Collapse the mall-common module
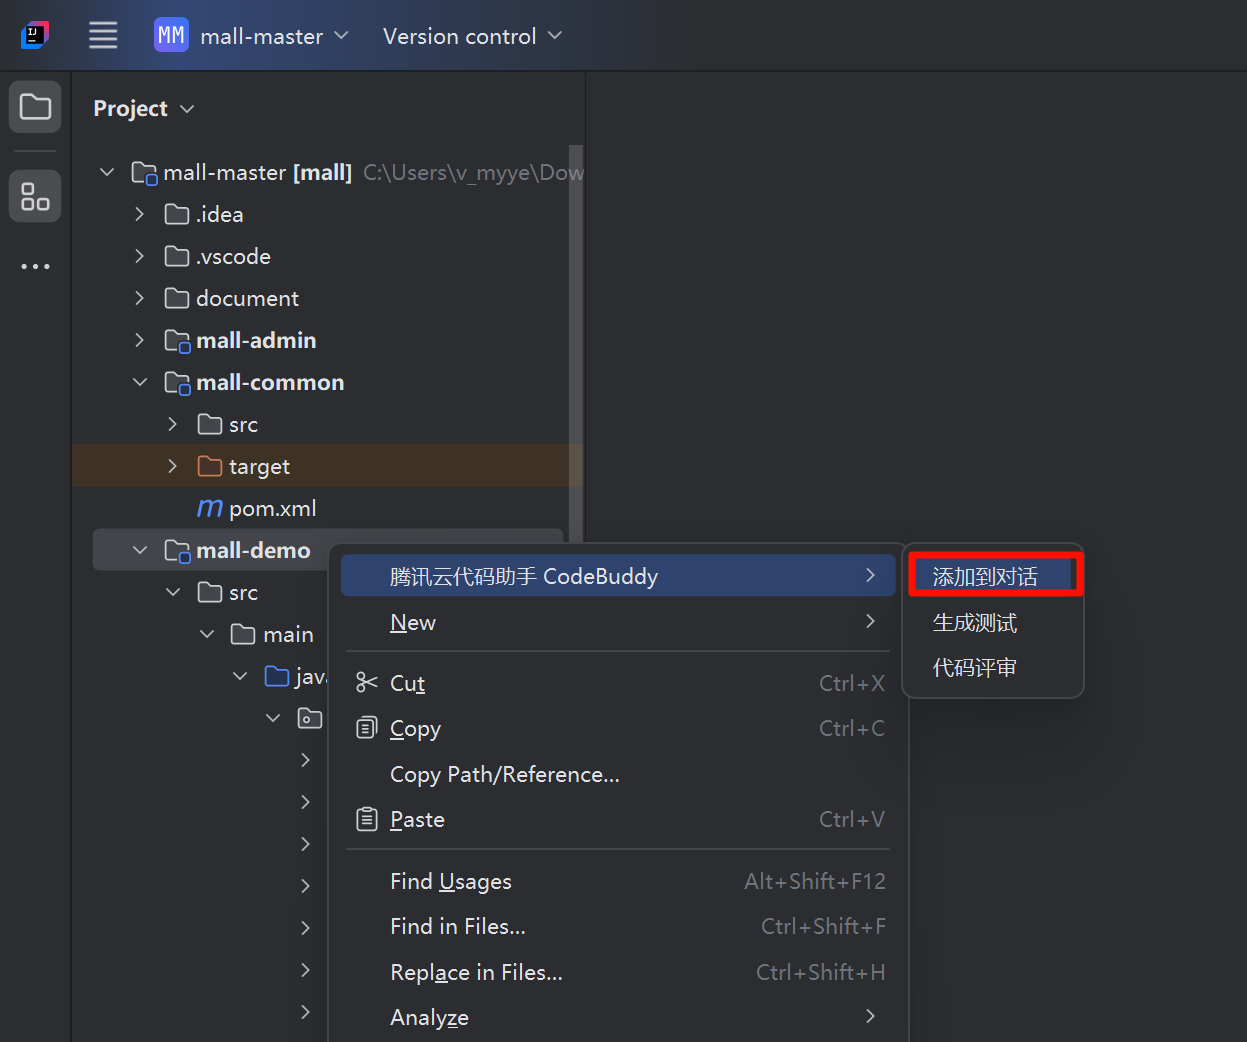1247x1042 pixels. click(x=140, y=382)
